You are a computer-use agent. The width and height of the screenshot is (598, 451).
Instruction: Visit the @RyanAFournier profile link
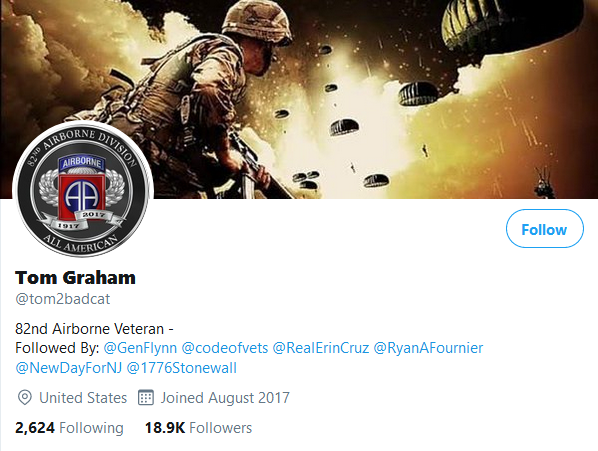pos(428,348)
